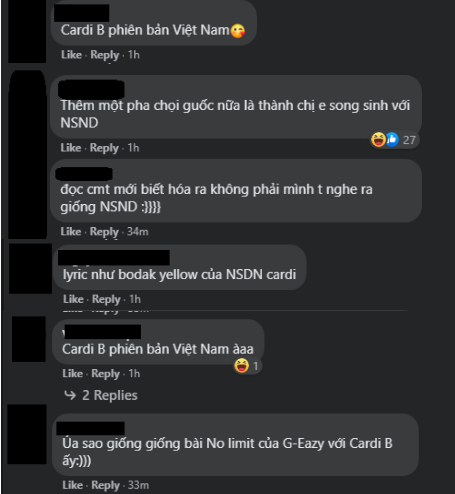This screenshot has width=455, height=494.
Task: Open the 34m timestamp link
Action: tap(137, 231)
